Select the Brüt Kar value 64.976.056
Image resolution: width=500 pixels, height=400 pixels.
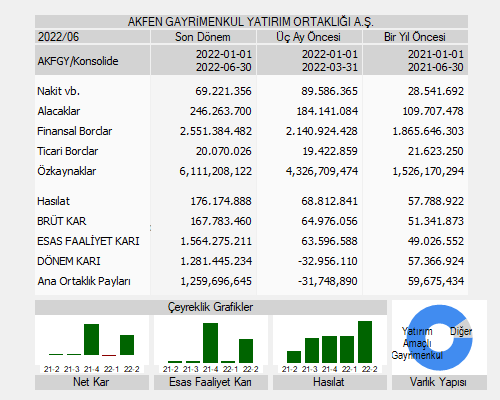pyautogui.click(x=329, y=221)
